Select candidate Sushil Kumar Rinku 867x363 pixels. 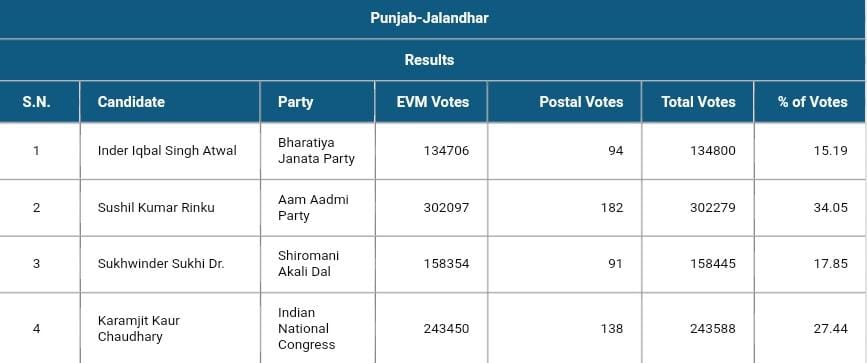point(156,208)
